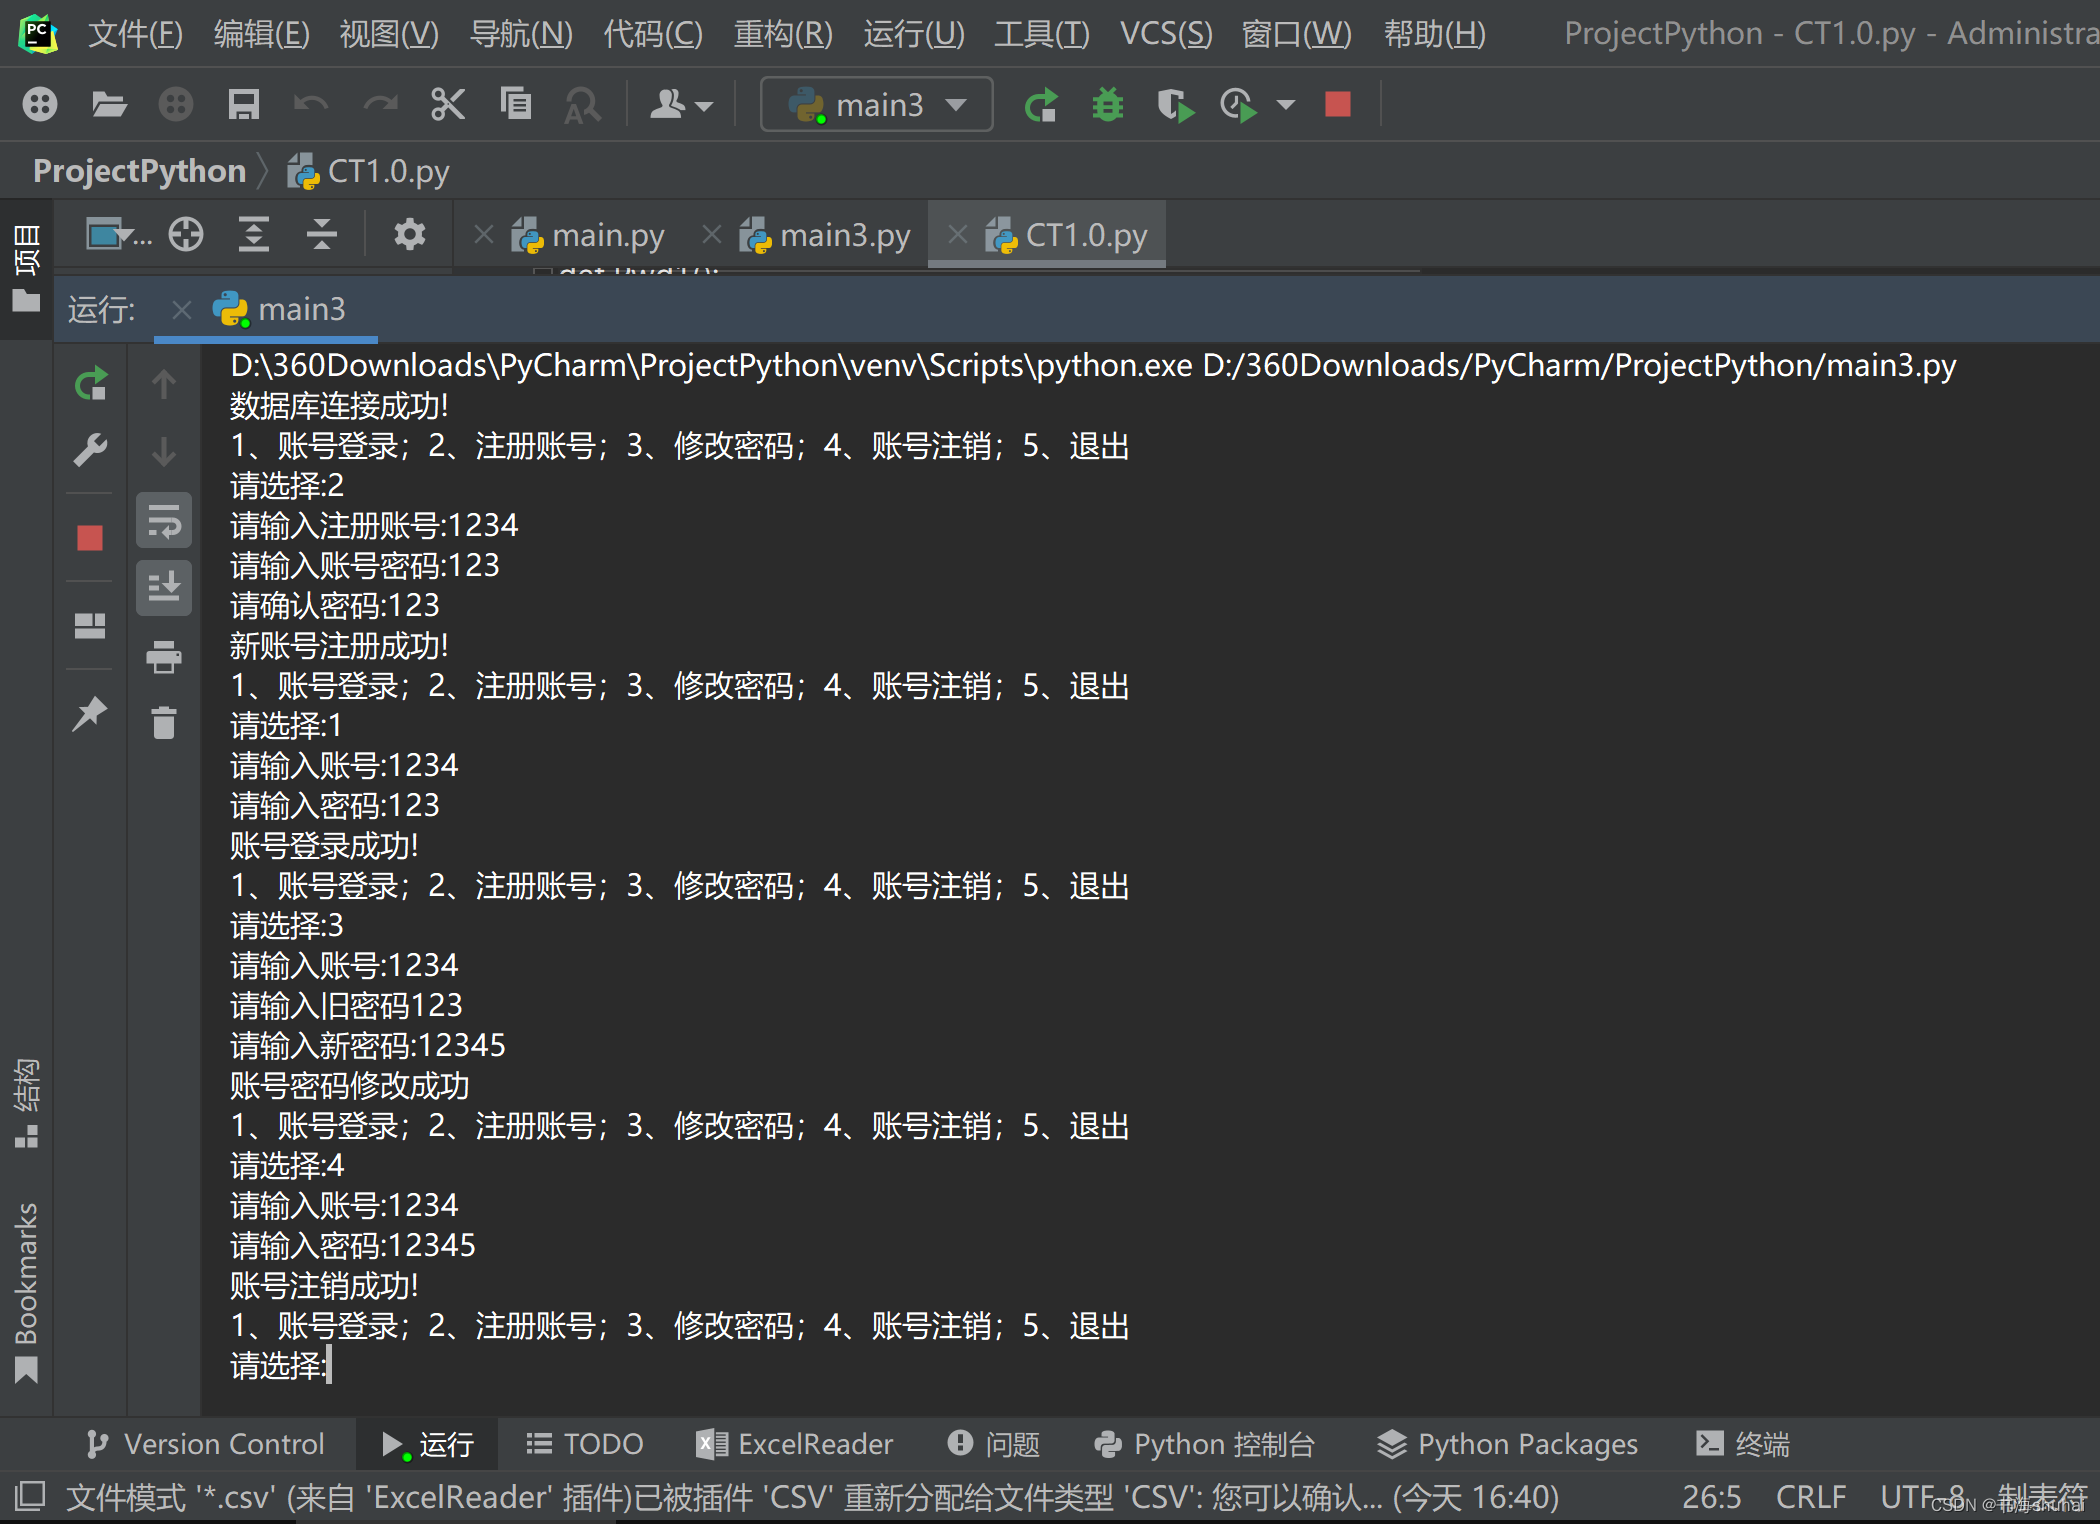The height and width of the screenshot is (1524, 2100).
Task: Click the Clear All trash icon
Action: pyautogui.click(x=164, y=722)
